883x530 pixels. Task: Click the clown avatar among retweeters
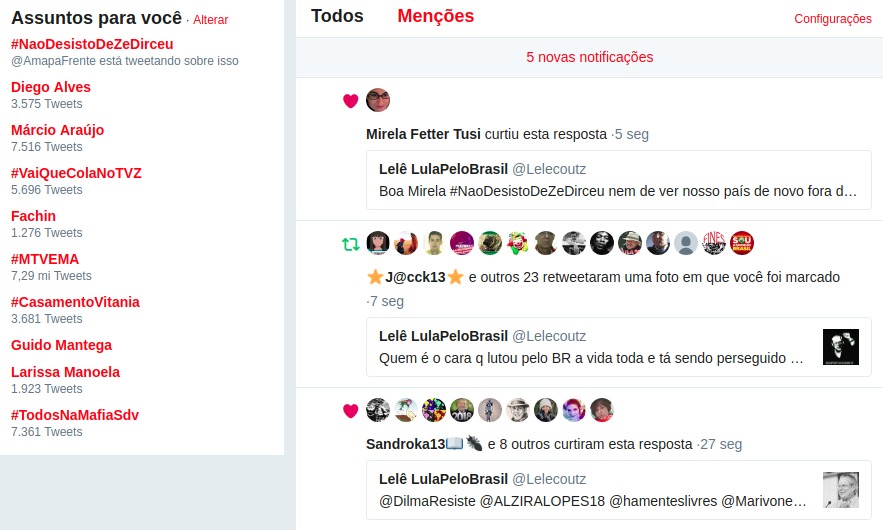518,243
